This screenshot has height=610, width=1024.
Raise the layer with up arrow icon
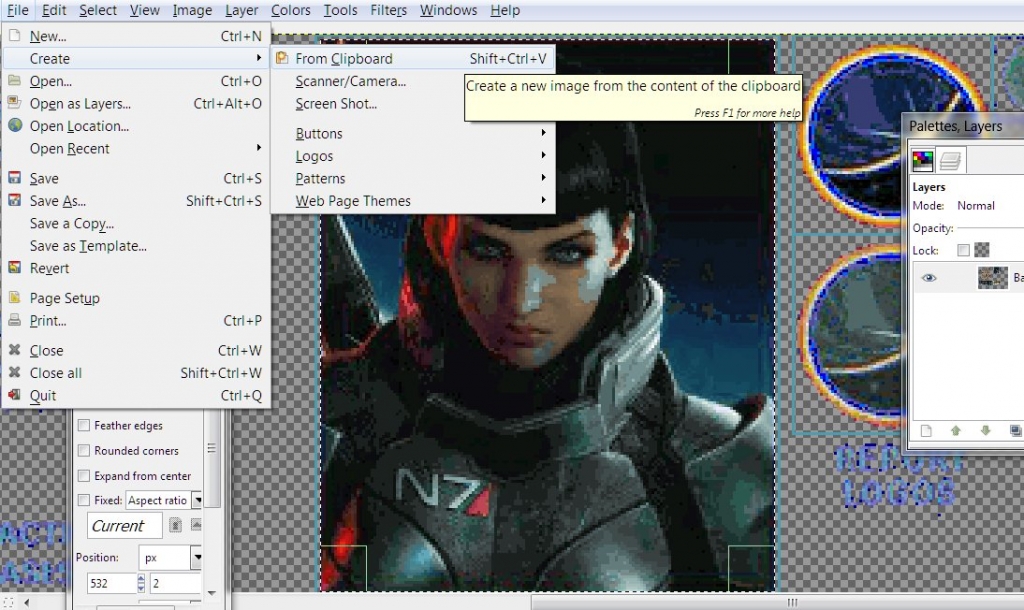pos(956,431)
